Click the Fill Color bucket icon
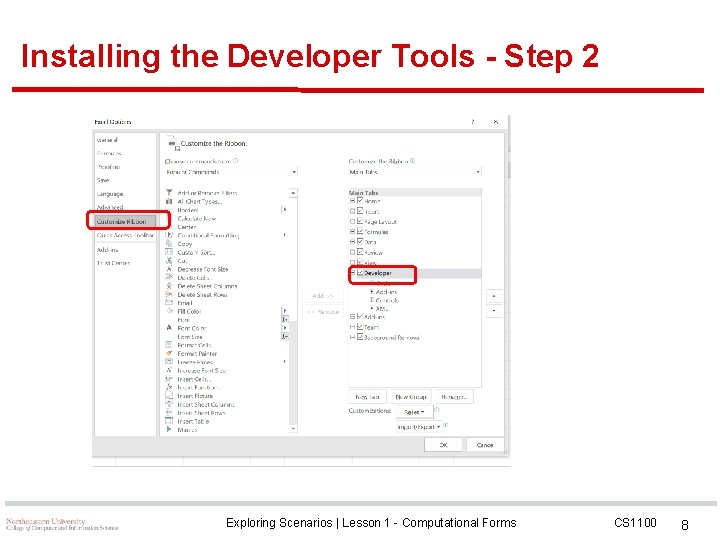 (x=169, y=311)
